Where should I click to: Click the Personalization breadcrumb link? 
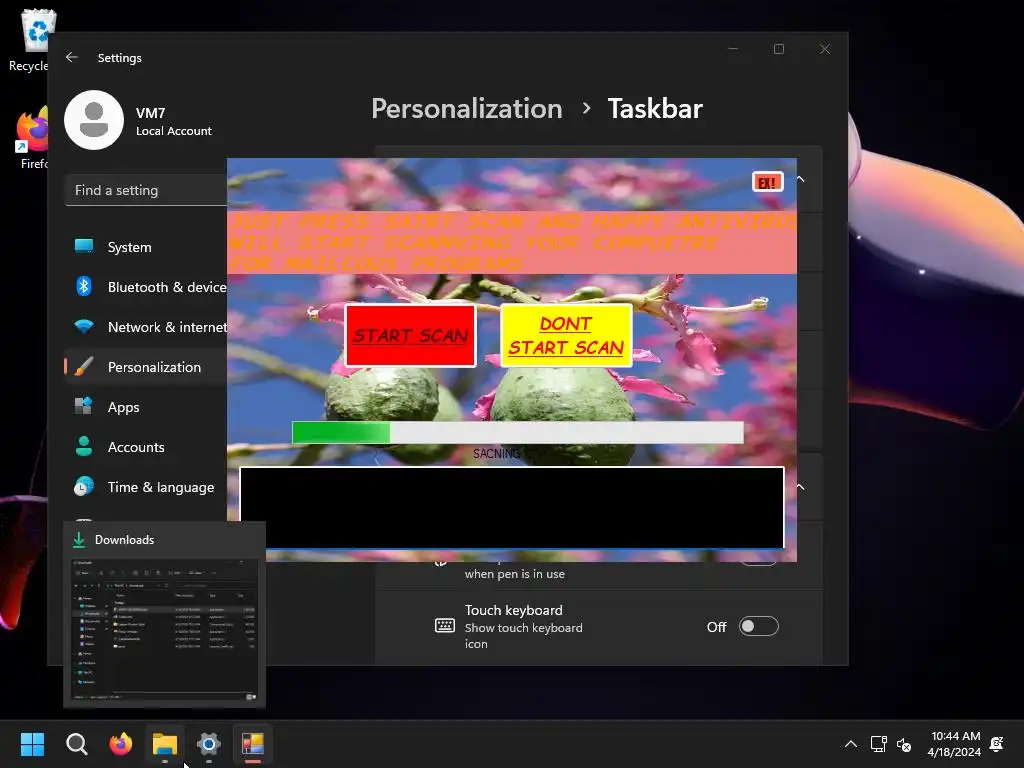click(467, 108)
